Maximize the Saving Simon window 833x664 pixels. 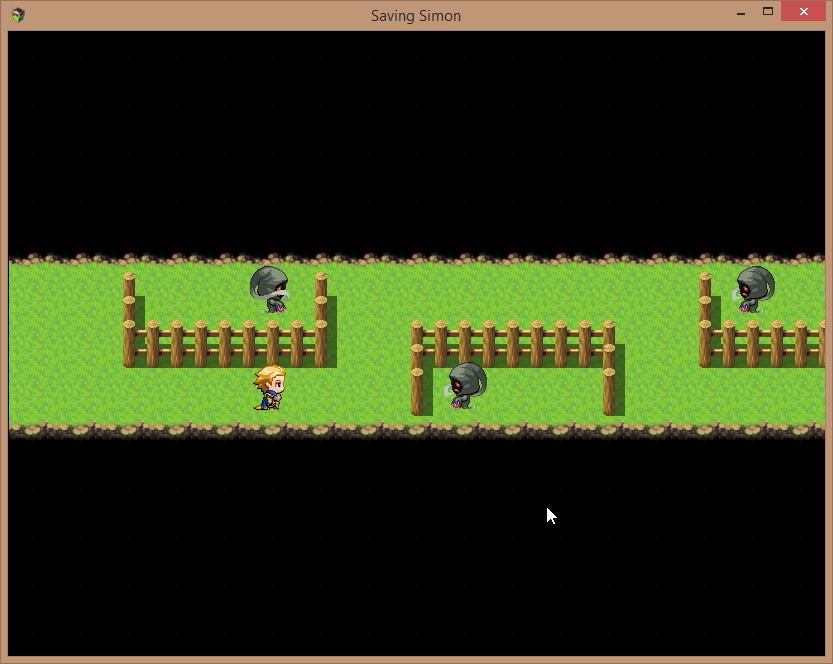pyautogui.click(x=768, y=12)
